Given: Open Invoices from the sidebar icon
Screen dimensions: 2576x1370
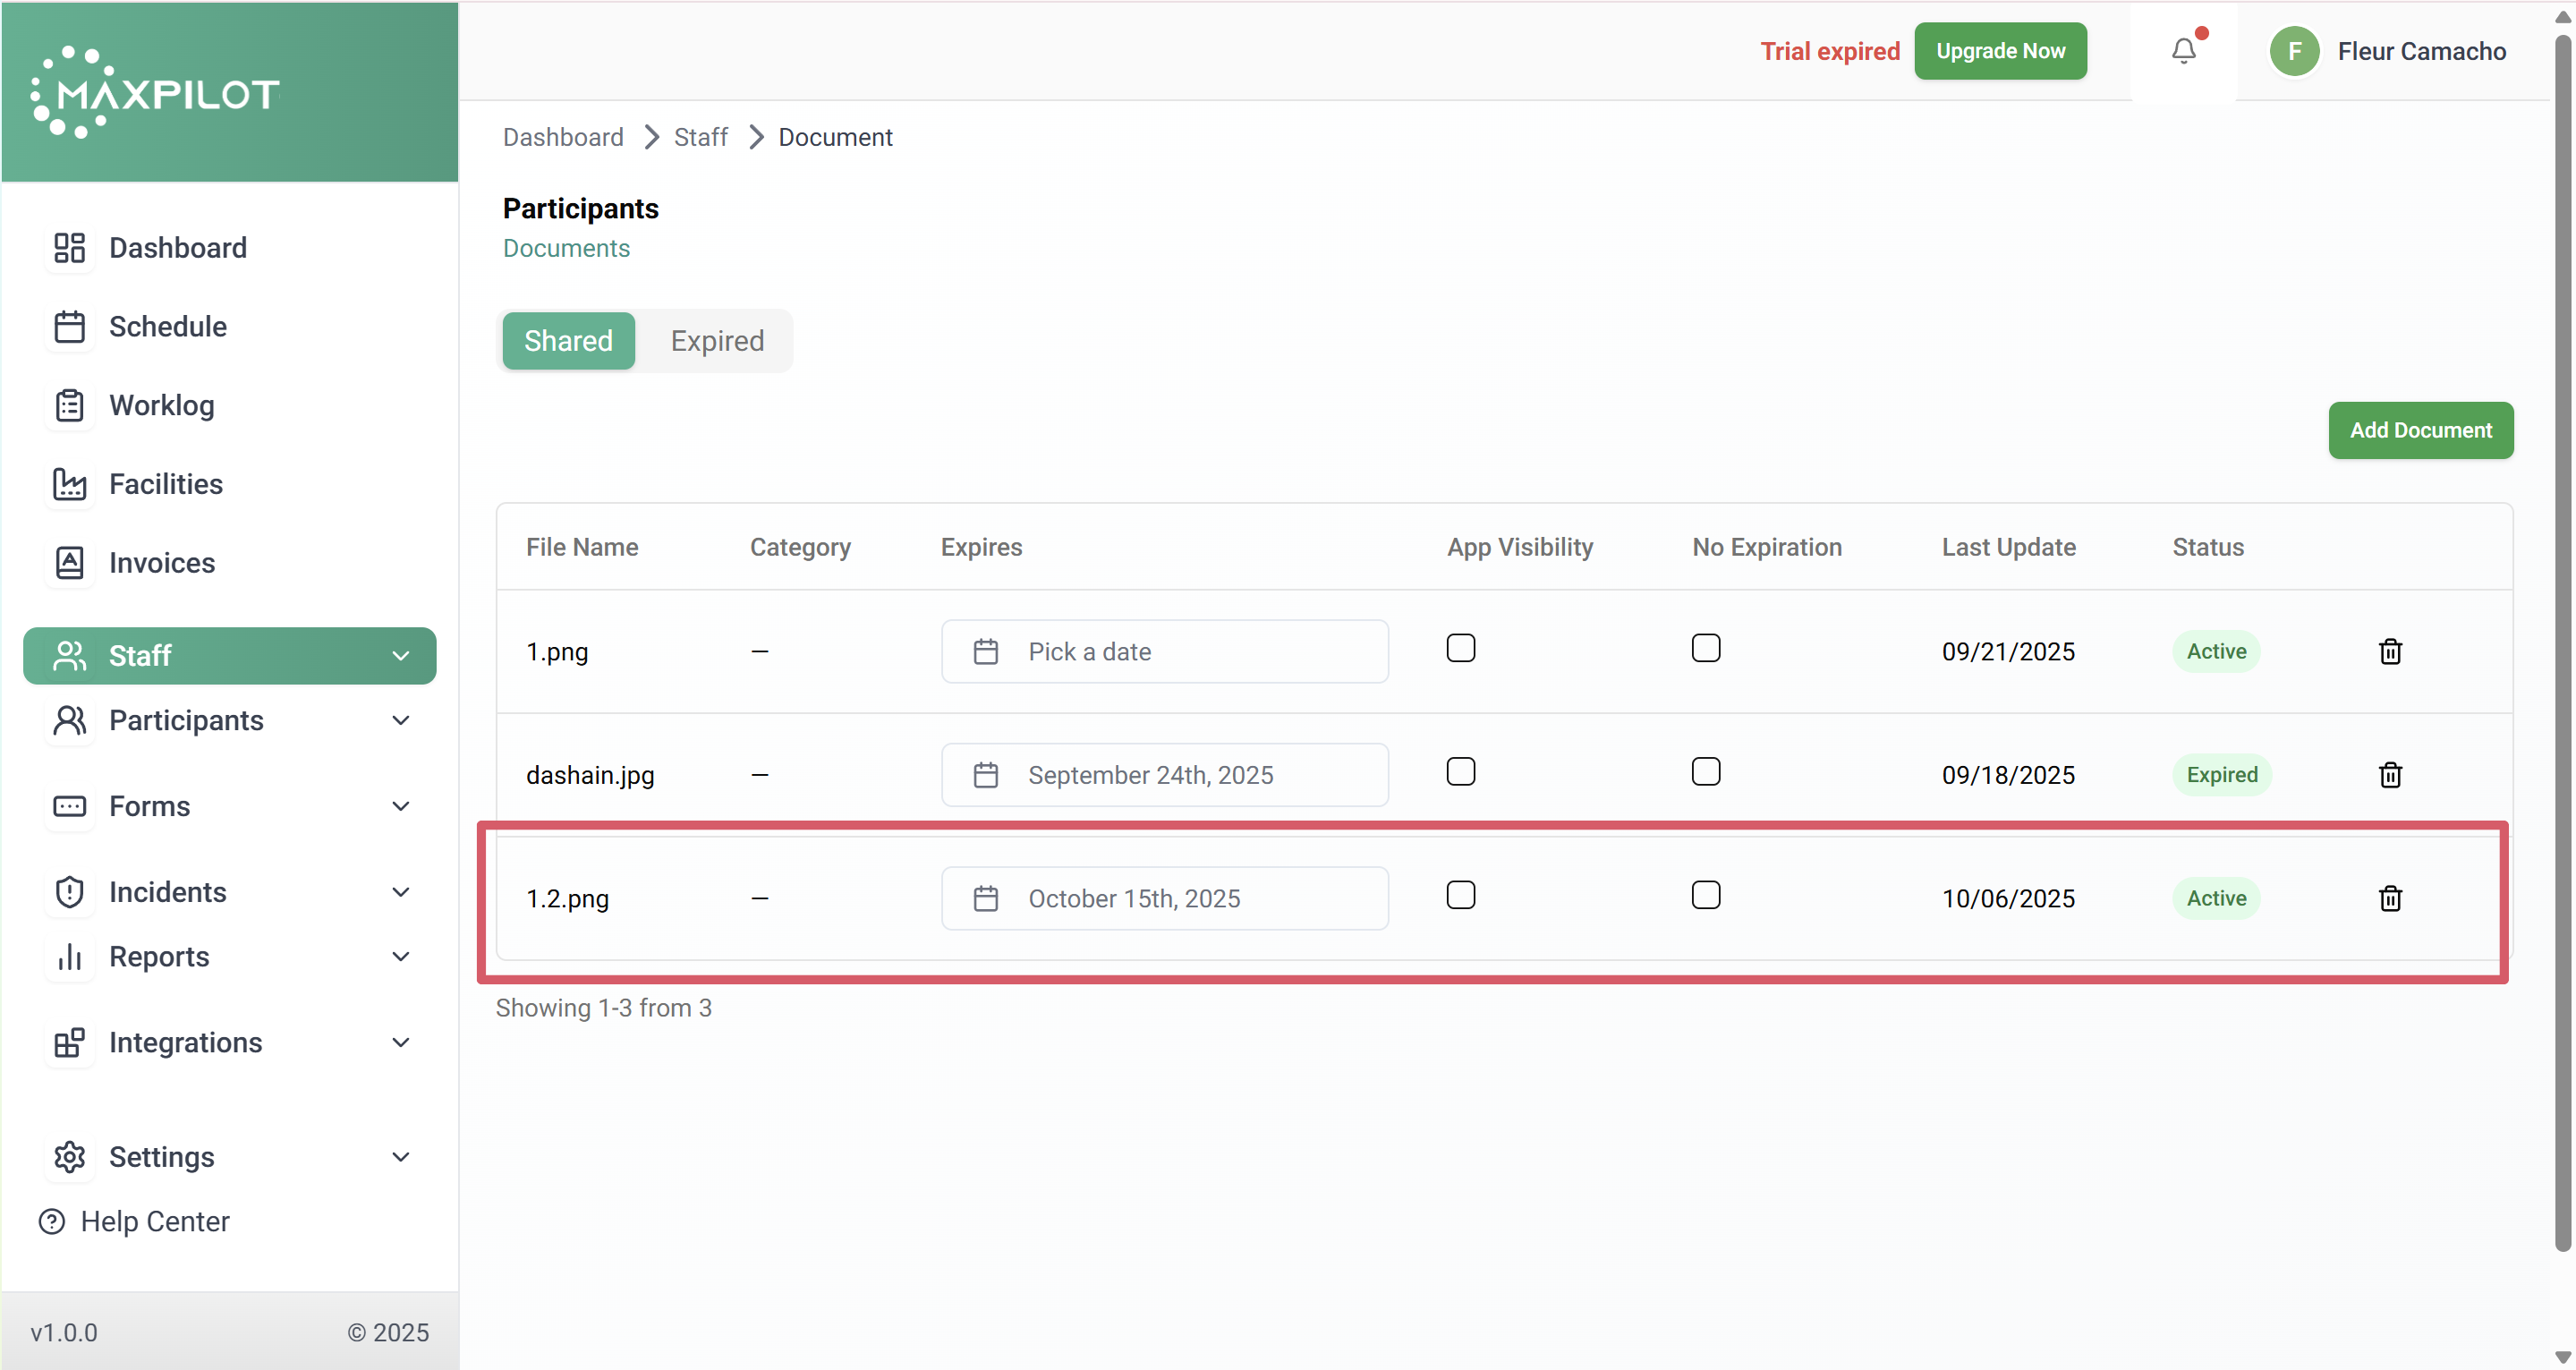Looking at the screenshot, I should [69, 563].
